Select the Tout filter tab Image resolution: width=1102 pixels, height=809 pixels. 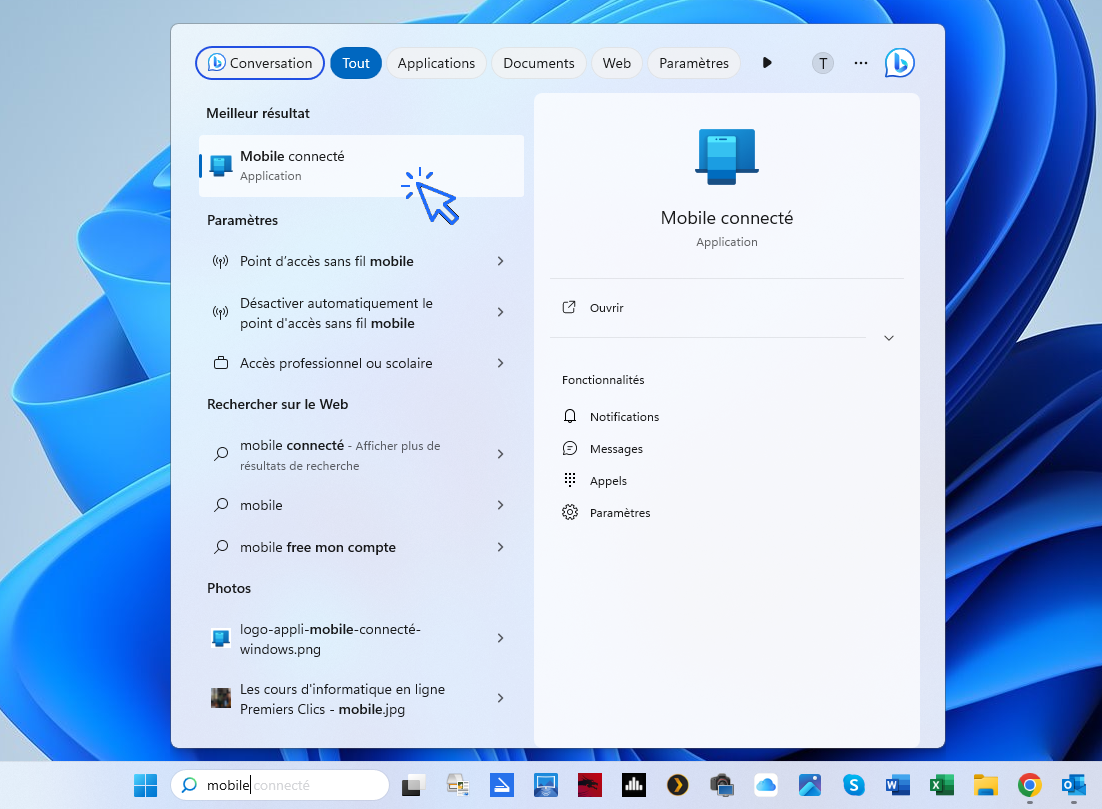coord(356,63)
